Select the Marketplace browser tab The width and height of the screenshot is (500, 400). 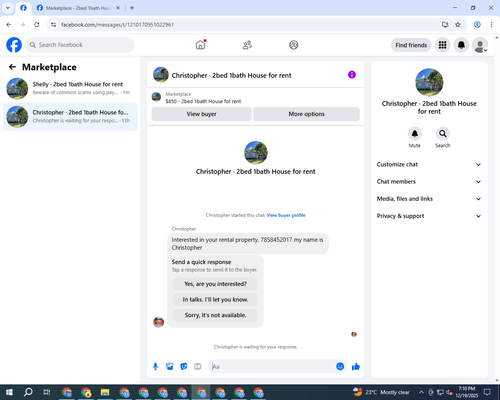coord(78,8)
